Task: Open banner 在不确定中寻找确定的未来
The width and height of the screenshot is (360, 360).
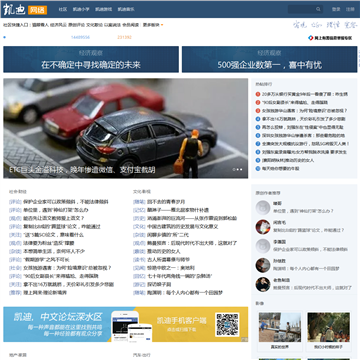Action: (x=91, y=59)
